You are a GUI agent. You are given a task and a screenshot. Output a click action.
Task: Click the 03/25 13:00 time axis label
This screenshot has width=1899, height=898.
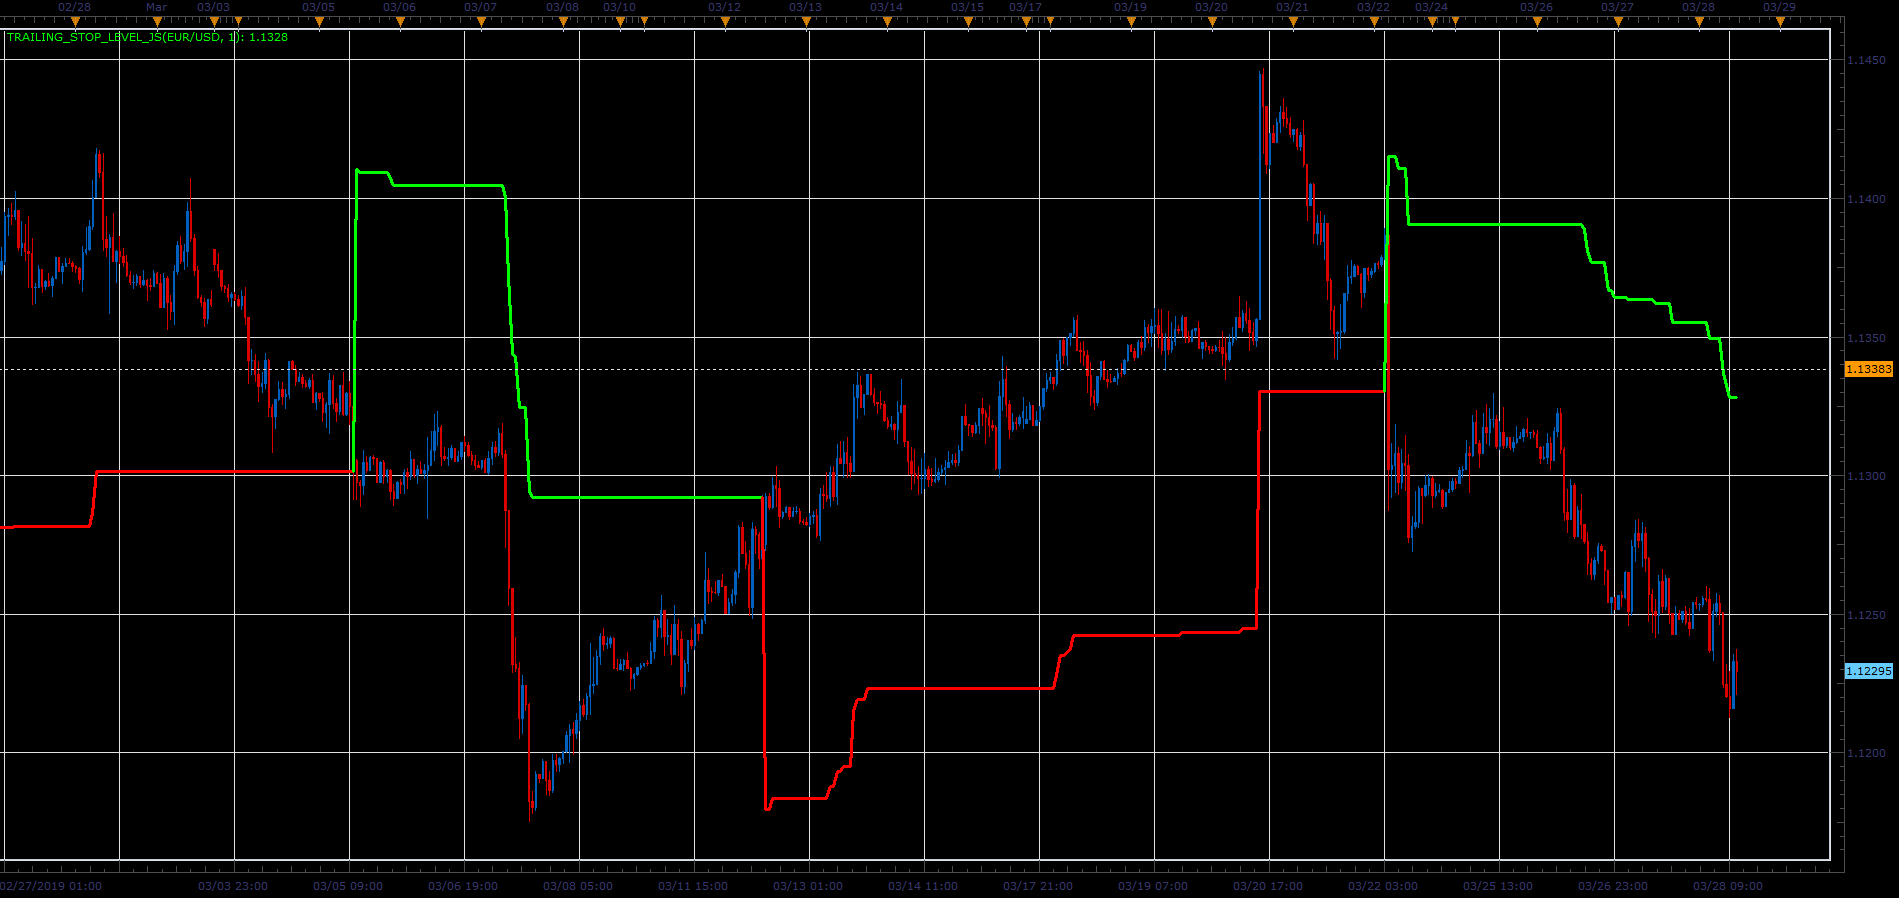point(1498,886)
